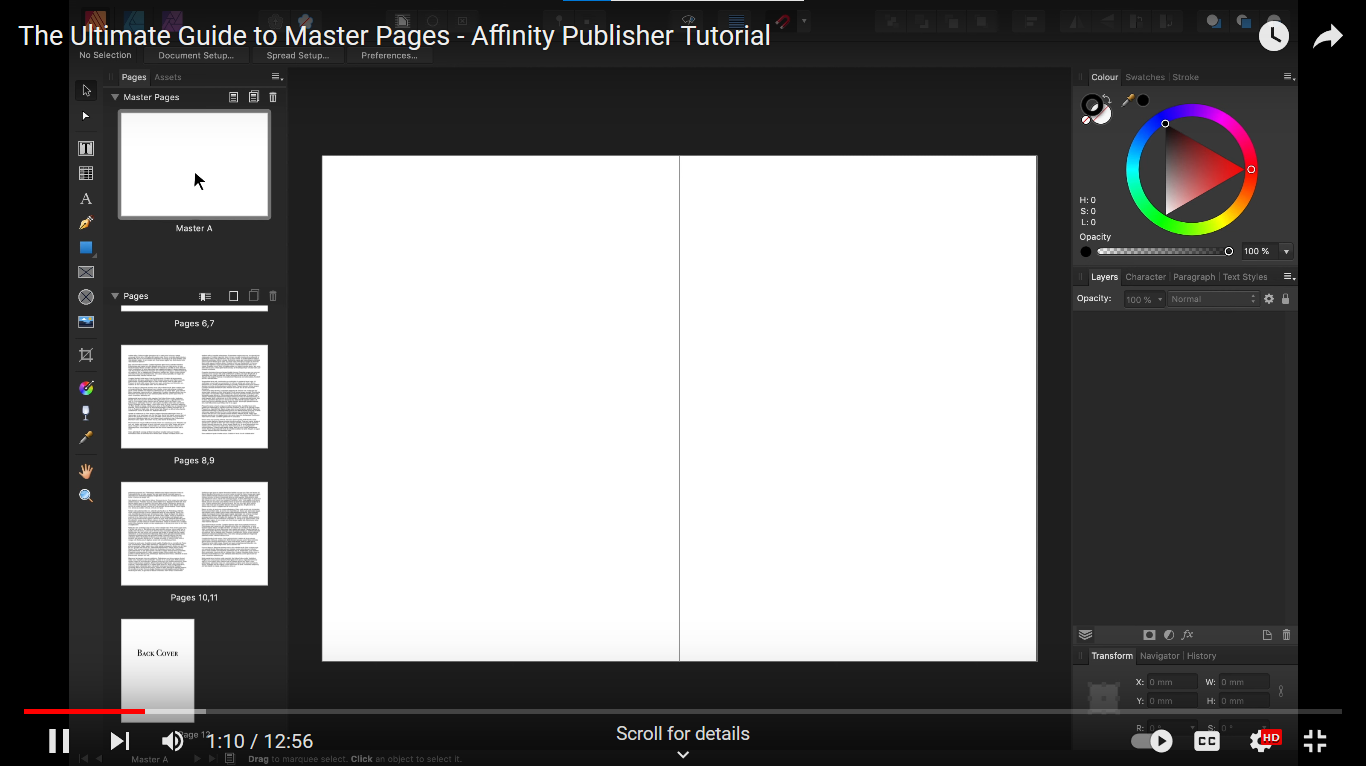Open YouTube quality settings gear
1366x766 pixels.
[x=1261, y=741]
